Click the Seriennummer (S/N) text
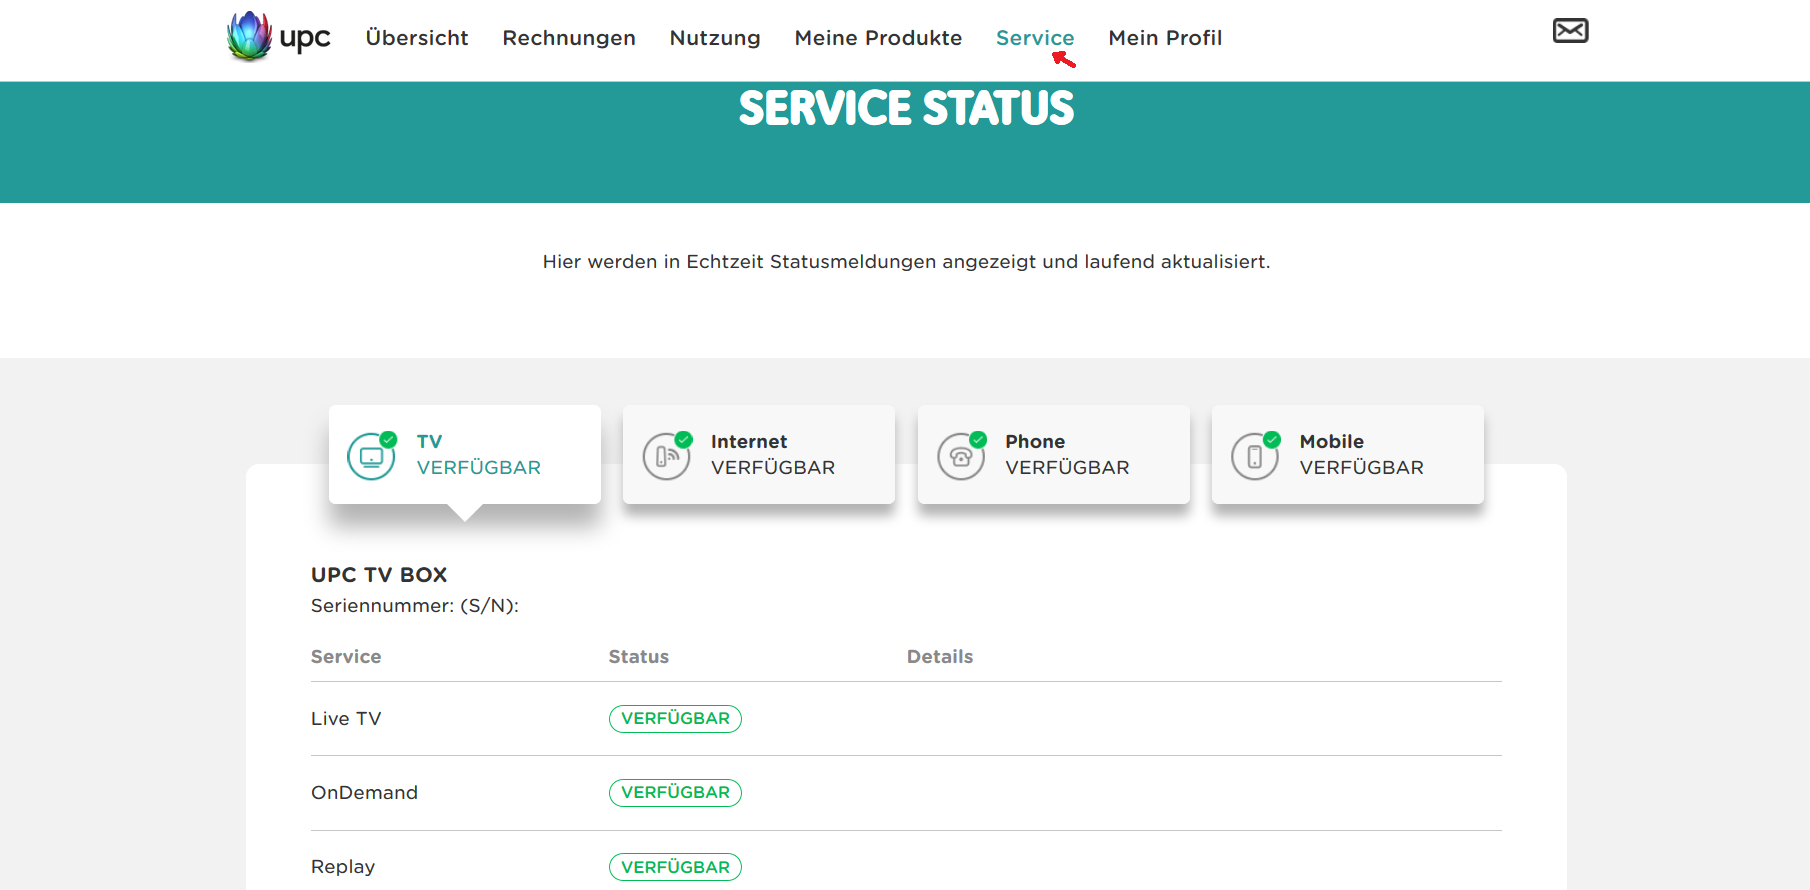 (415, 606)
